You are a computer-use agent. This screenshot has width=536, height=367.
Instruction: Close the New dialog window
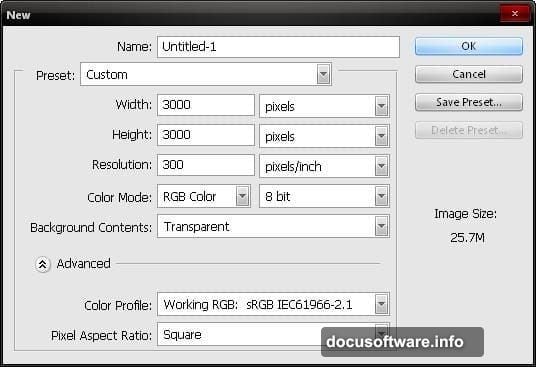coord(514,13)
